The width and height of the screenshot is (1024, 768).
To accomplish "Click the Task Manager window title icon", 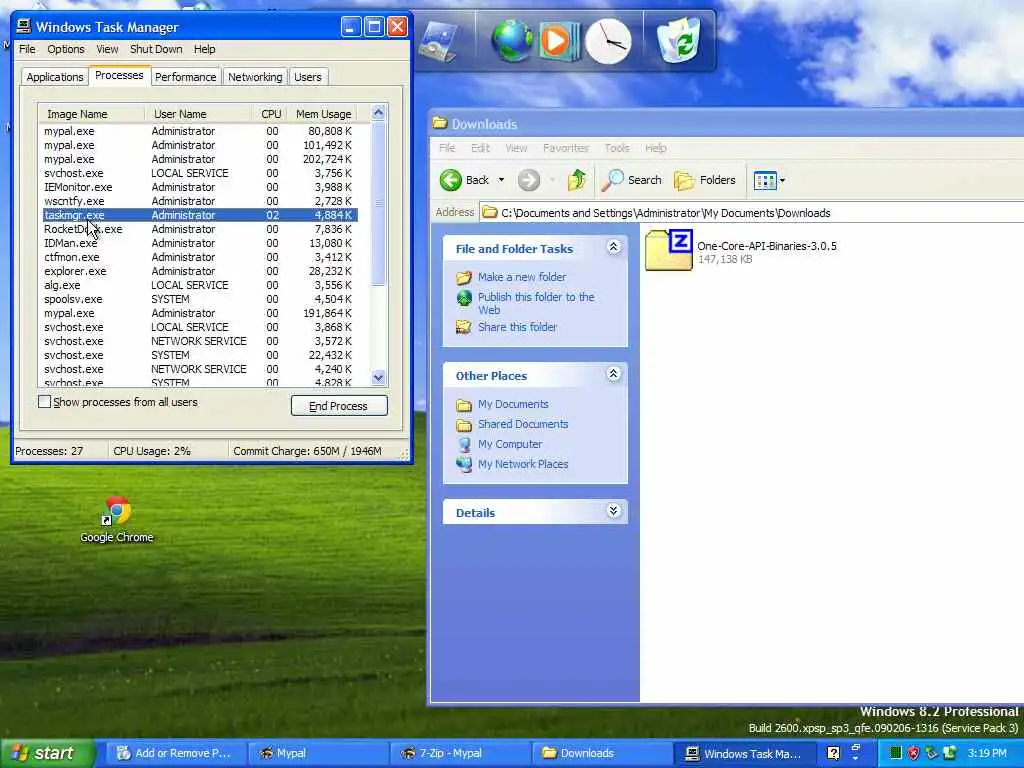I will click(x=24, y=26).
